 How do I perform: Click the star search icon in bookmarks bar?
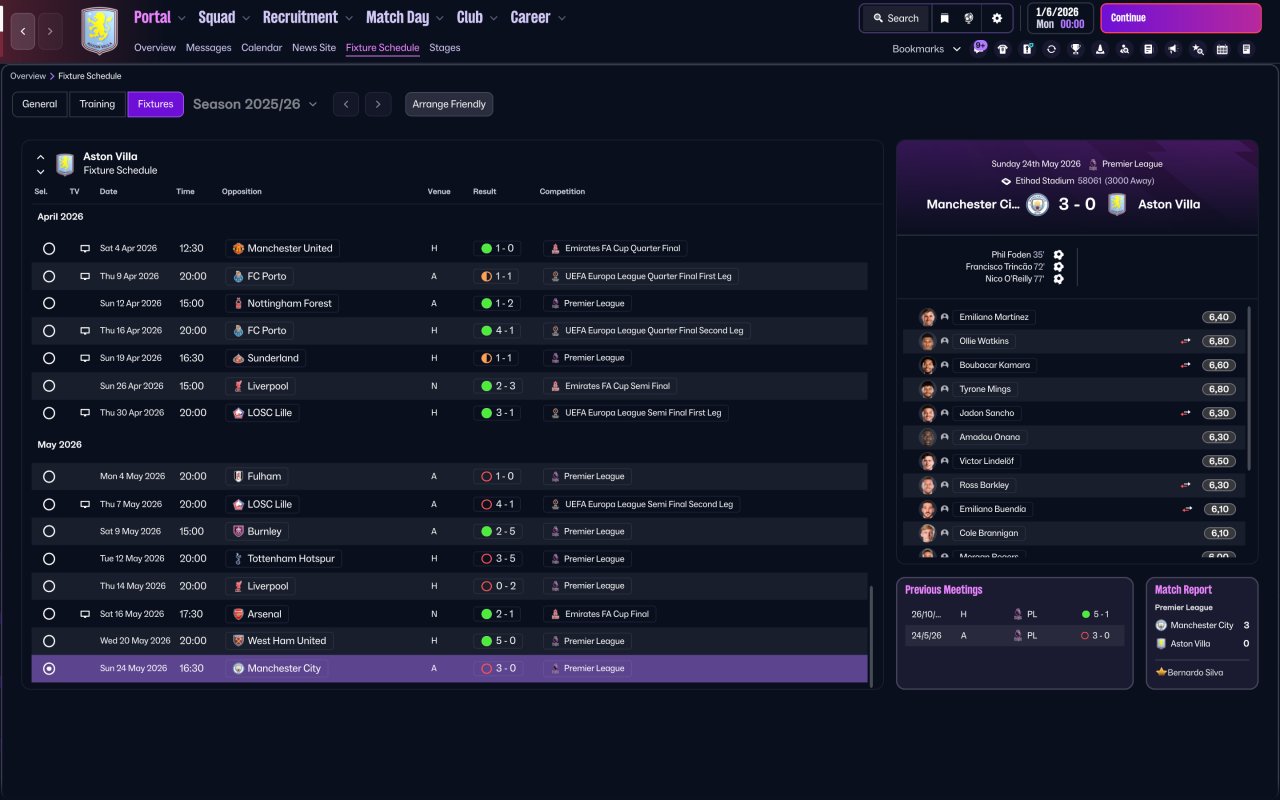pyautogui.click(x=1198, y=49)
